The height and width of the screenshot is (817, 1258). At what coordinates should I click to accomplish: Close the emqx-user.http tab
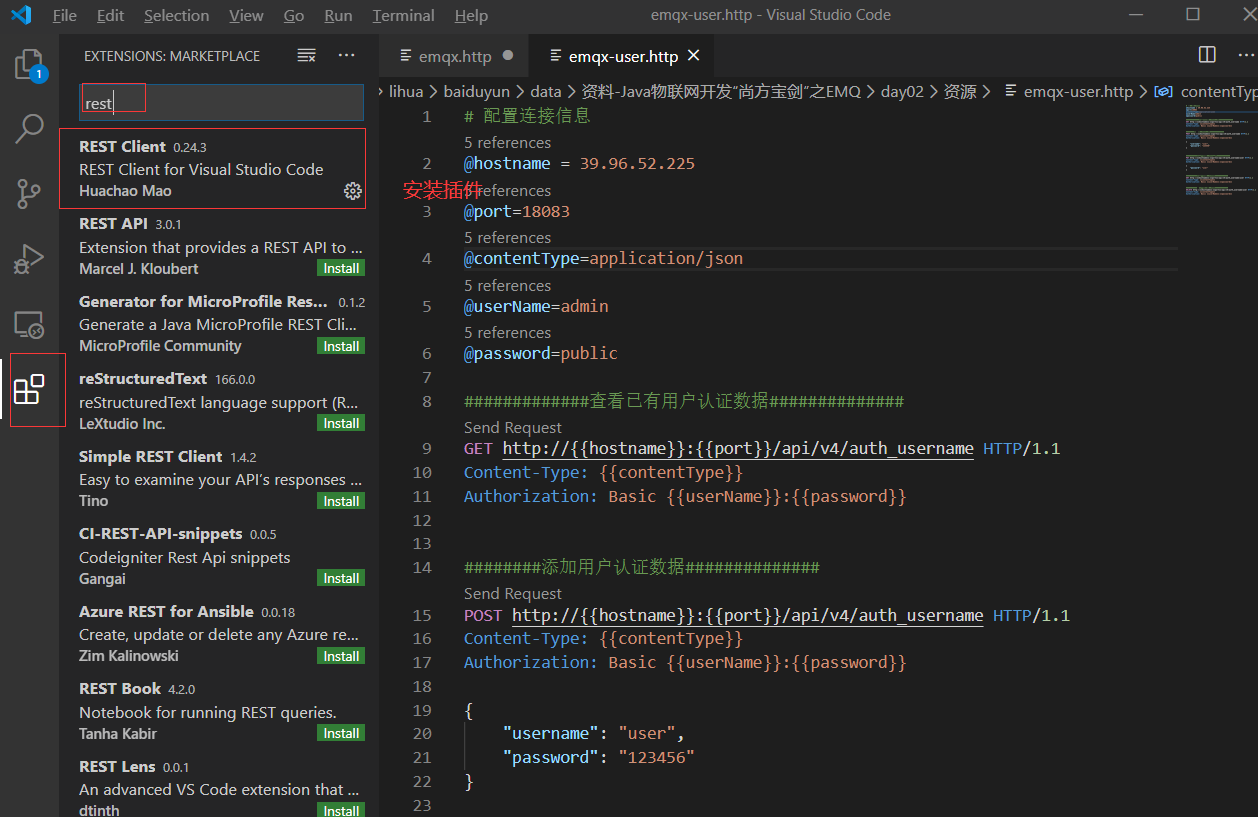pos(694,56)
